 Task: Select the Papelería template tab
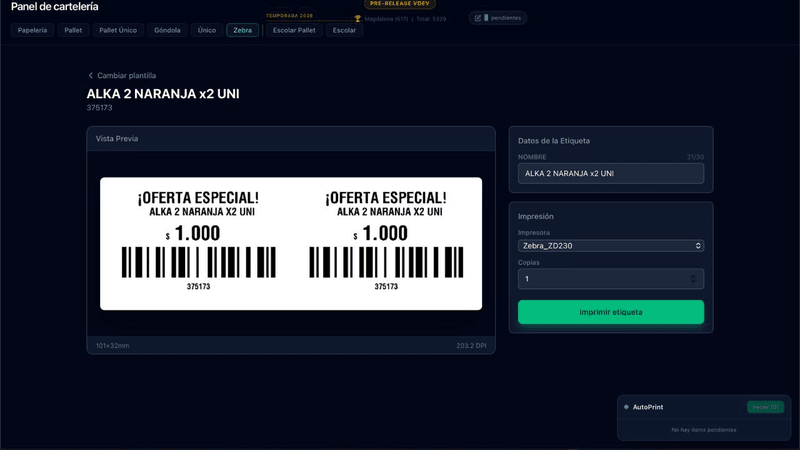coord(32,30)
